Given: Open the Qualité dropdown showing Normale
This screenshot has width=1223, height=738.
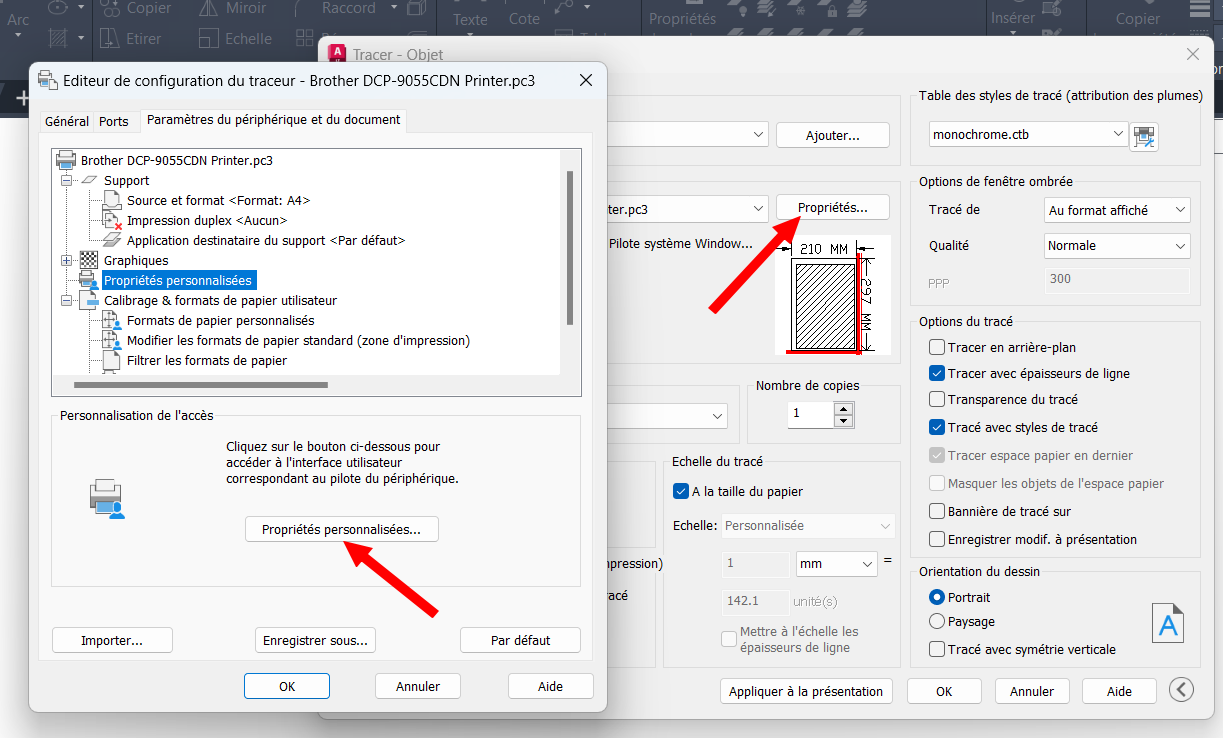Looking at the screenshot, I should (1115, 245).
